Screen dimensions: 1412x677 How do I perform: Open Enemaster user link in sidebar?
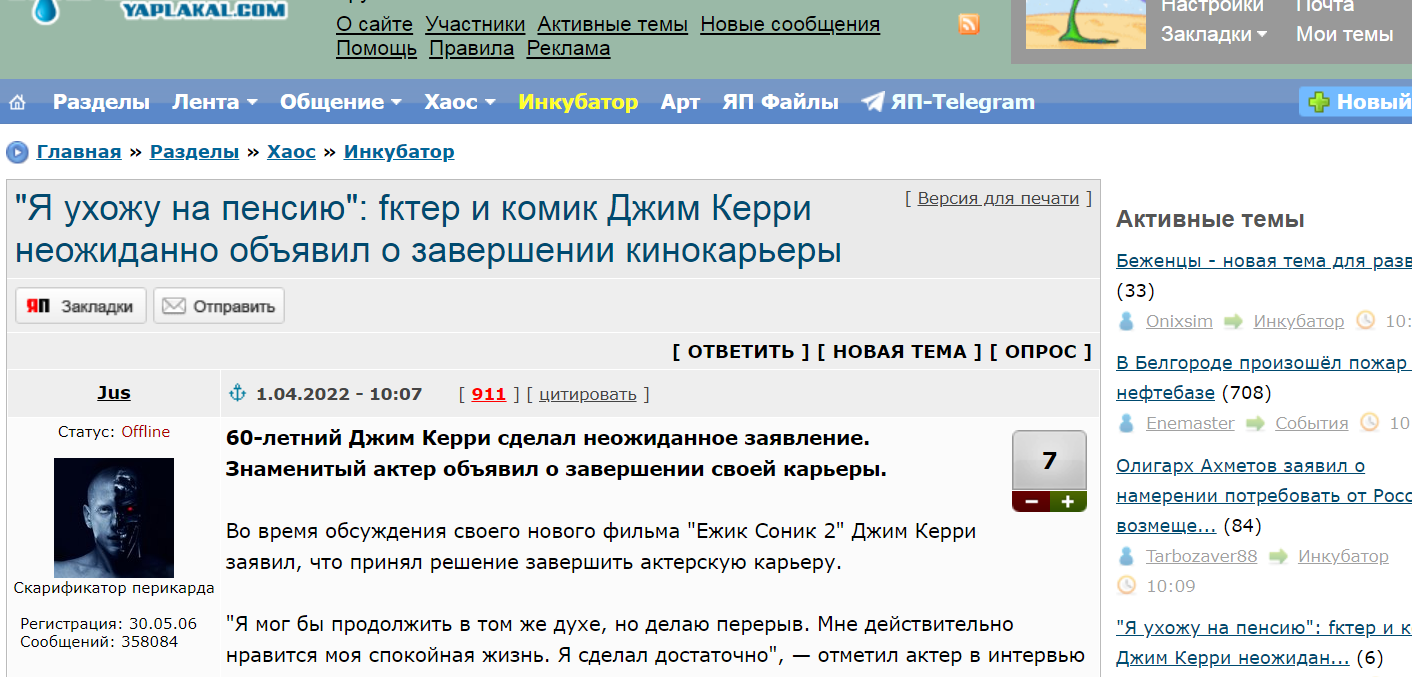(x=1190, y=423)
